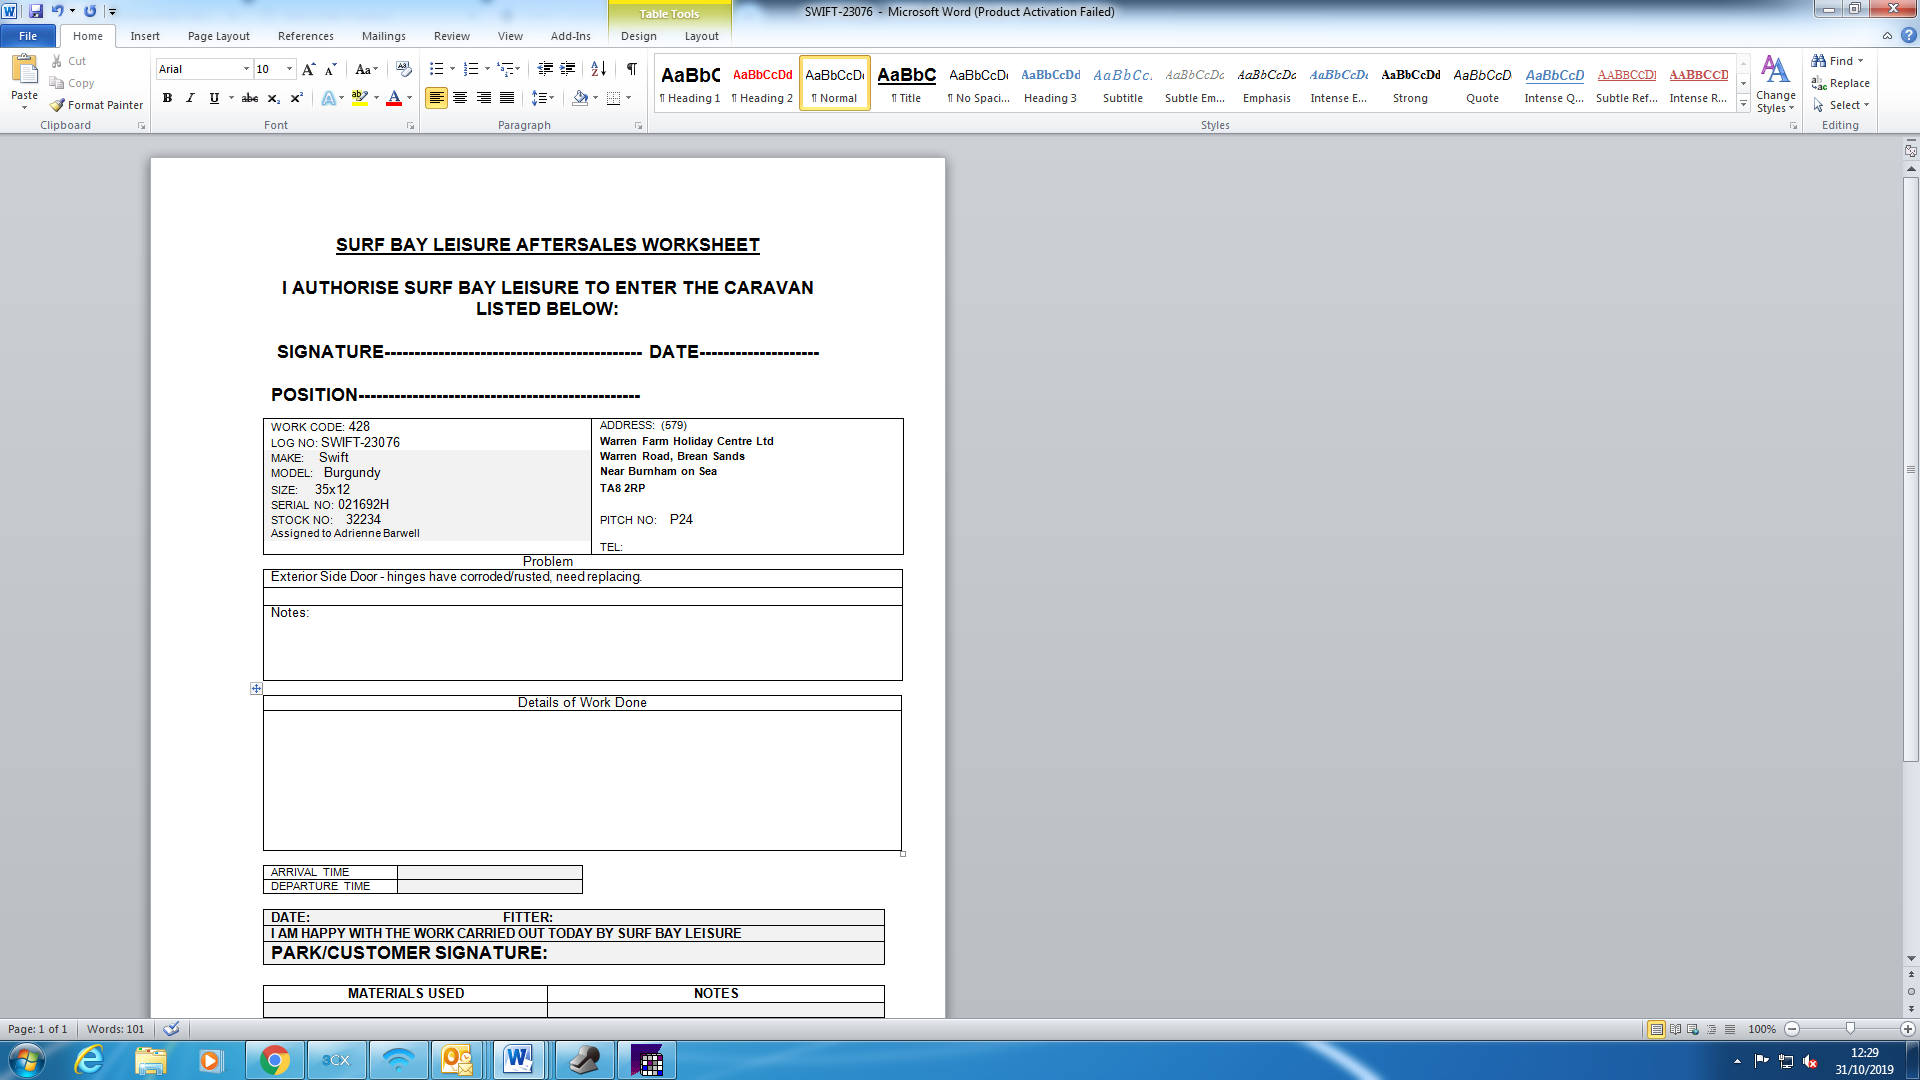Toggle Italic formatting
The height and width of the screenshot is (1080, 1920).
coord(190,98)
